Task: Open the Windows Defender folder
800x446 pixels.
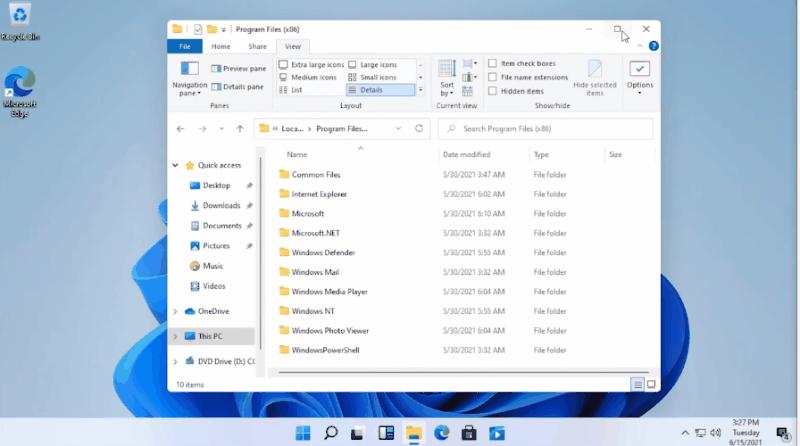Action: click(x=323, y=253)
